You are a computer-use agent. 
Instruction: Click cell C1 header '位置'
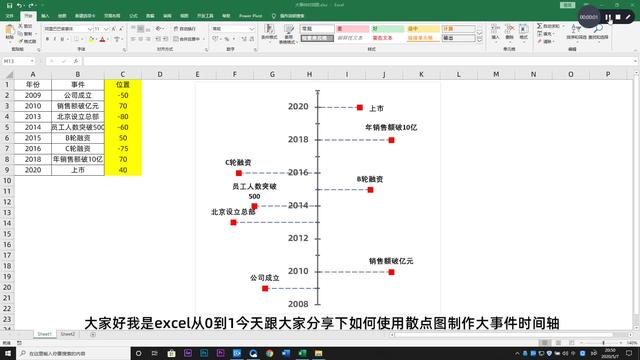(x=123, y=84)
